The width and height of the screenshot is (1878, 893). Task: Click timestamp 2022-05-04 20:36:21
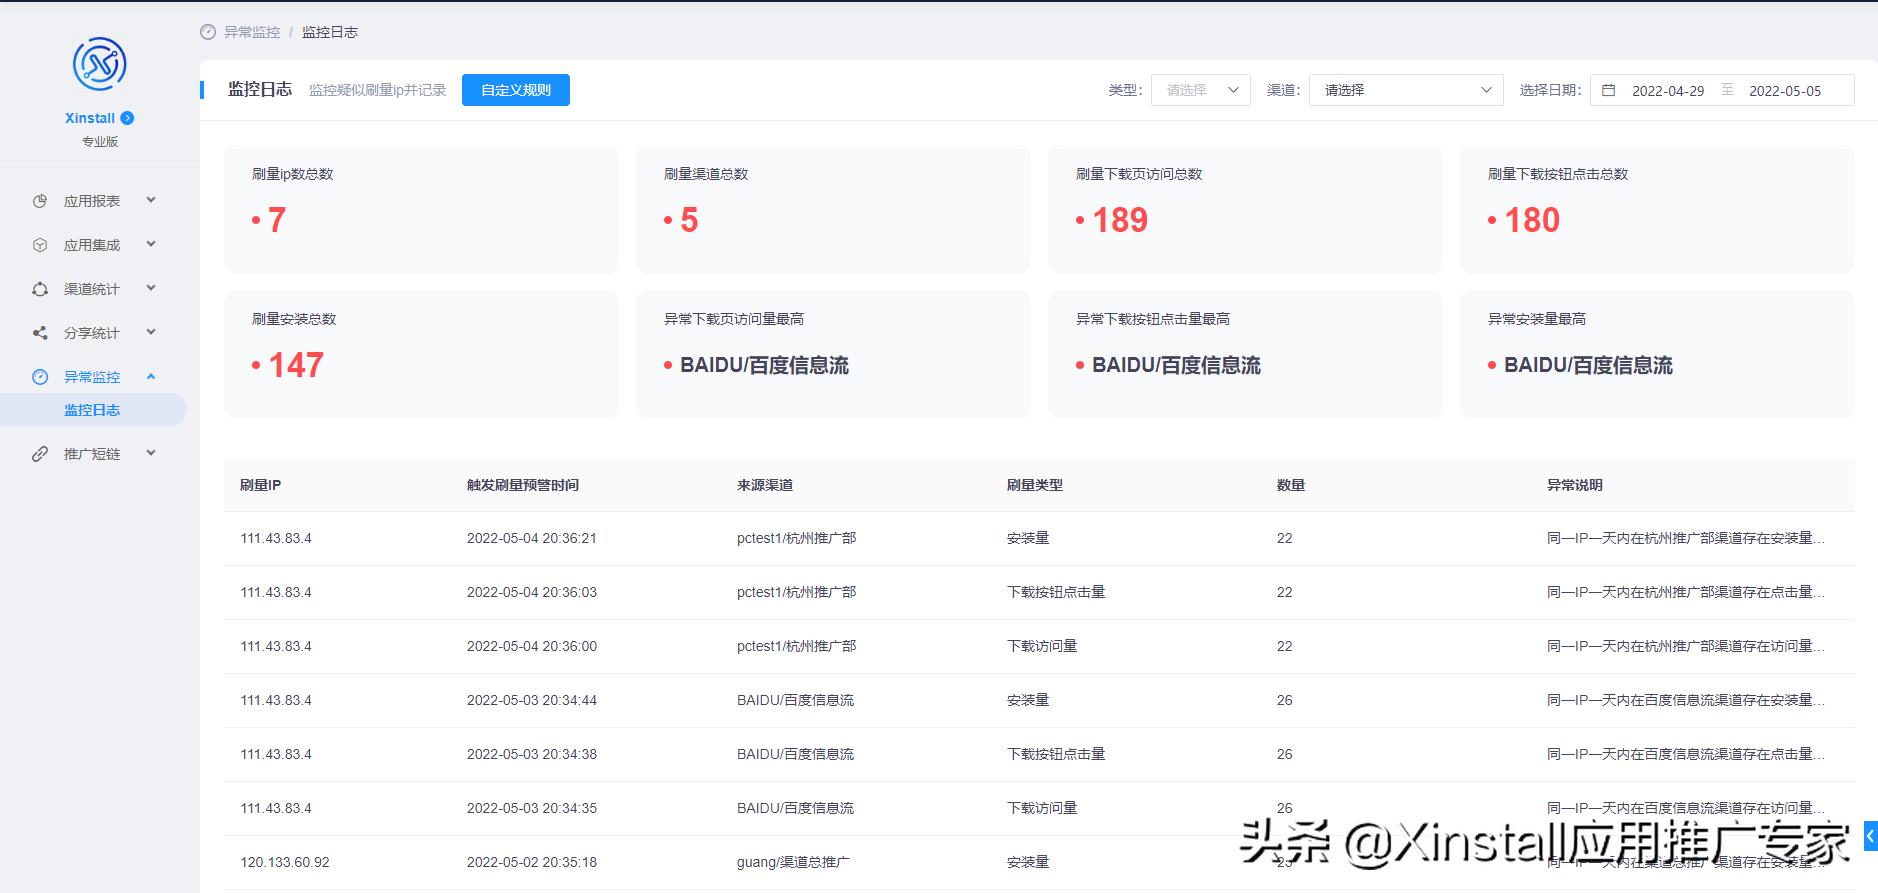coord(532,538)
